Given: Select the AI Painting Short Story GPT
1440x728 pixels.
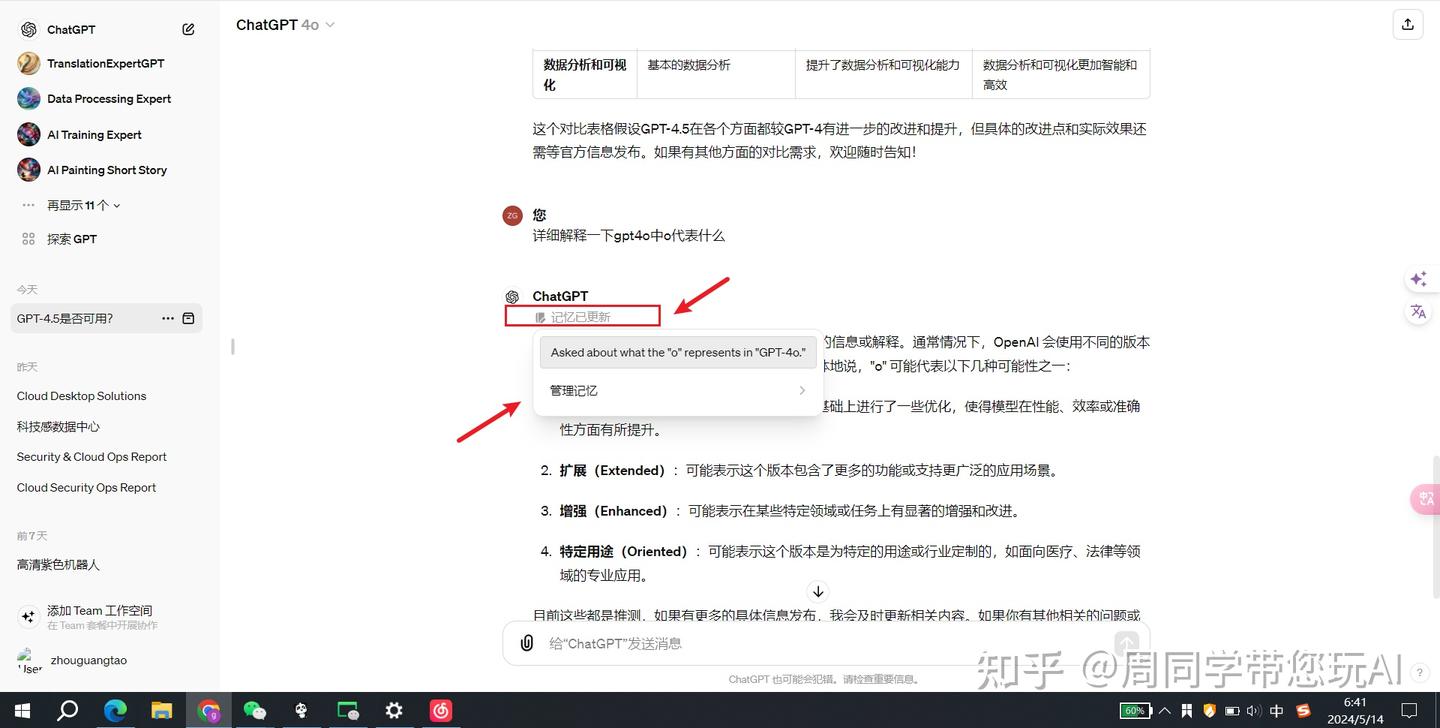Looking at the screenshot, I should click(x=107, y=170).
